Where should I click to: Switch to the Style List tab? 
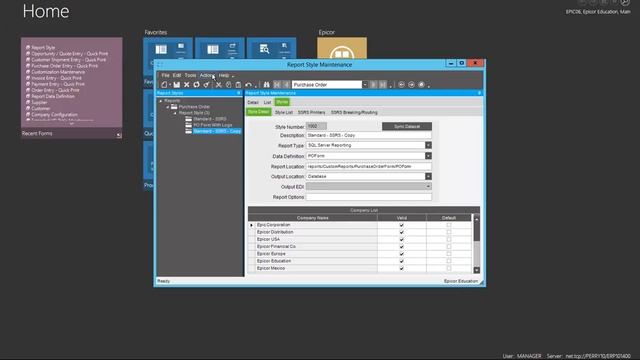(284, 112)
